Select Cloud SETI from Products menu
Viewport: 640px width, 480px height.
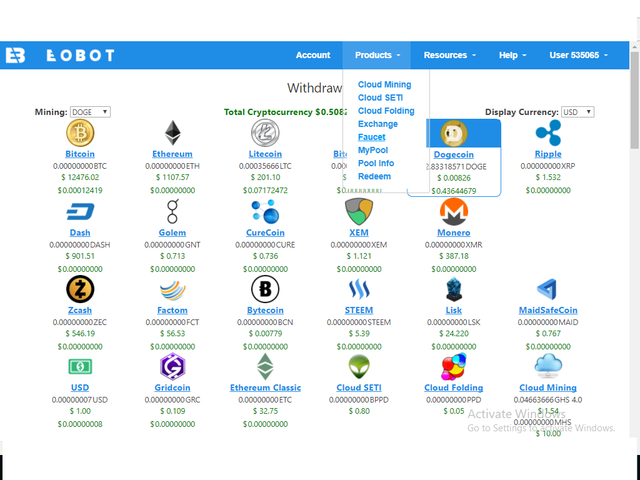380,98
